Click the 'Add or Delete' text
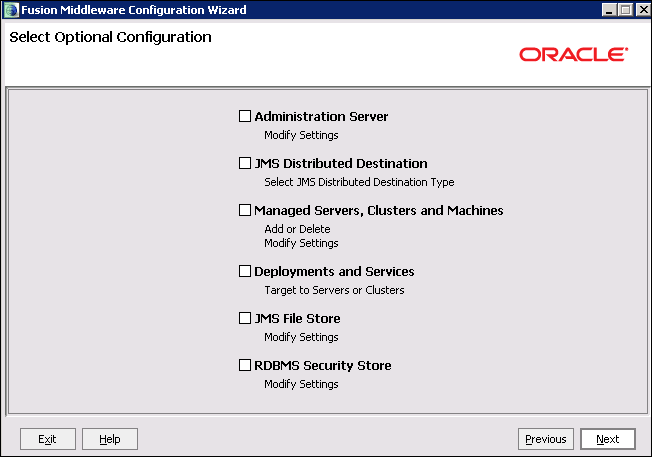 (x=297, y=229)
